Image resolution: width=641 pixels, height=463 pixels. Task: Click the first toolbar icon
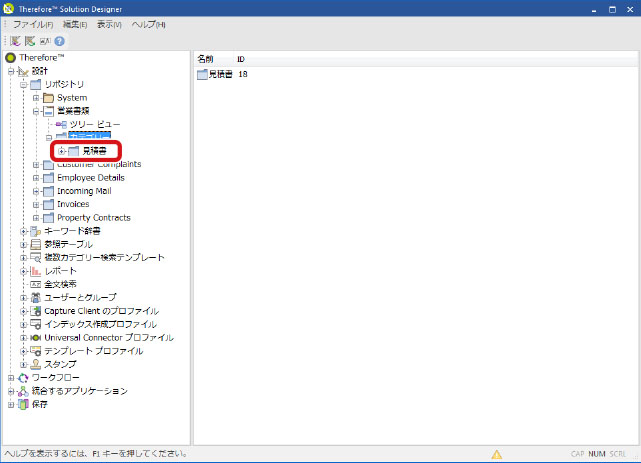[x=15, y=41]
